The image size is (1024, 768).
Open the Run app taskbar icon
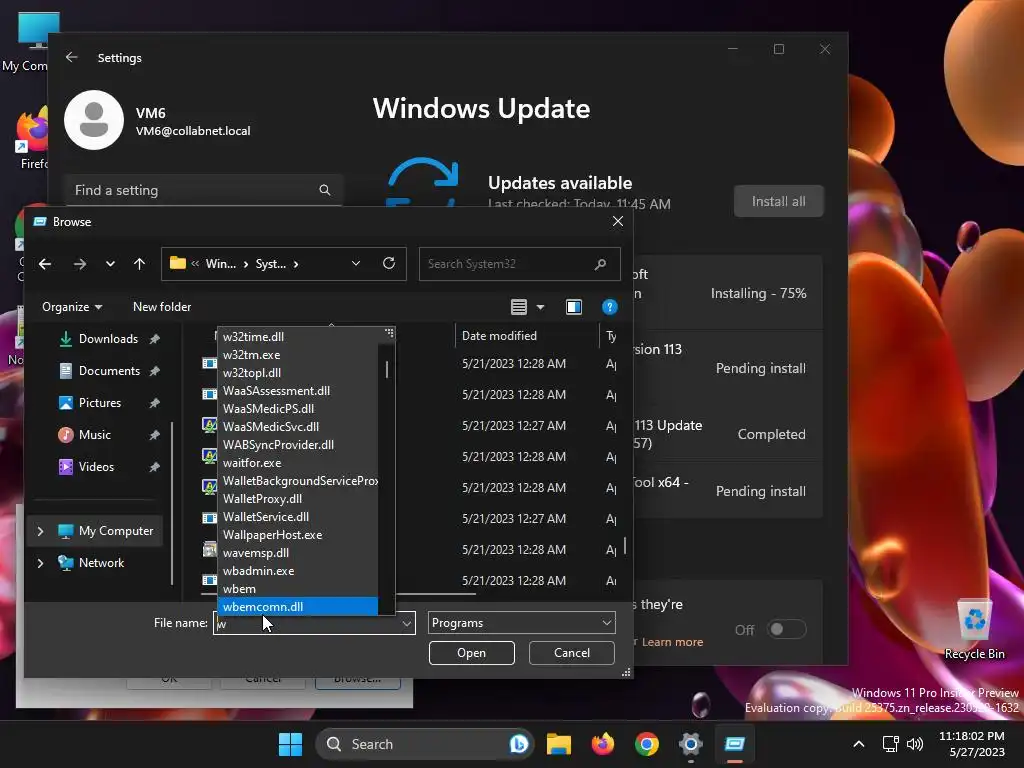[x=734, y=744]
